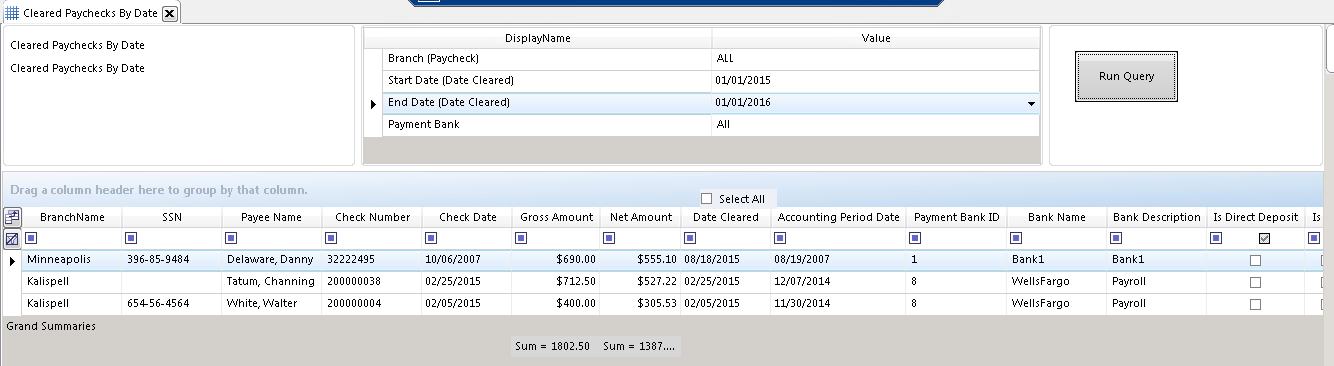Click check date 10/06/2007 cell
Viewport: 1334px width, 366px height.
click(467, 260)
